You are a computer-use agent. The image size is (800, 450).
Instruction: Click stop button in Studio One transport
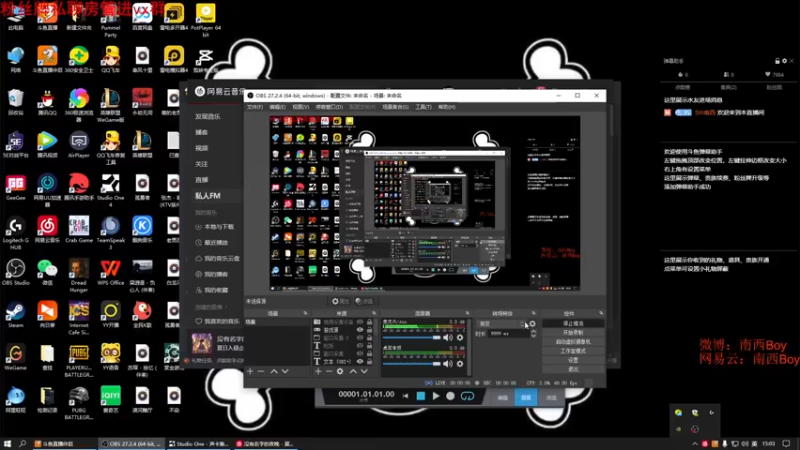click(x=420, y=396)
